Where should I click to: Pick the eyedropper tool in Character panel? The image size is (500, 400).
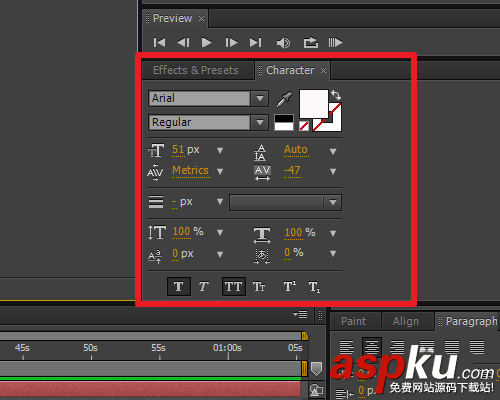point(284,99)
